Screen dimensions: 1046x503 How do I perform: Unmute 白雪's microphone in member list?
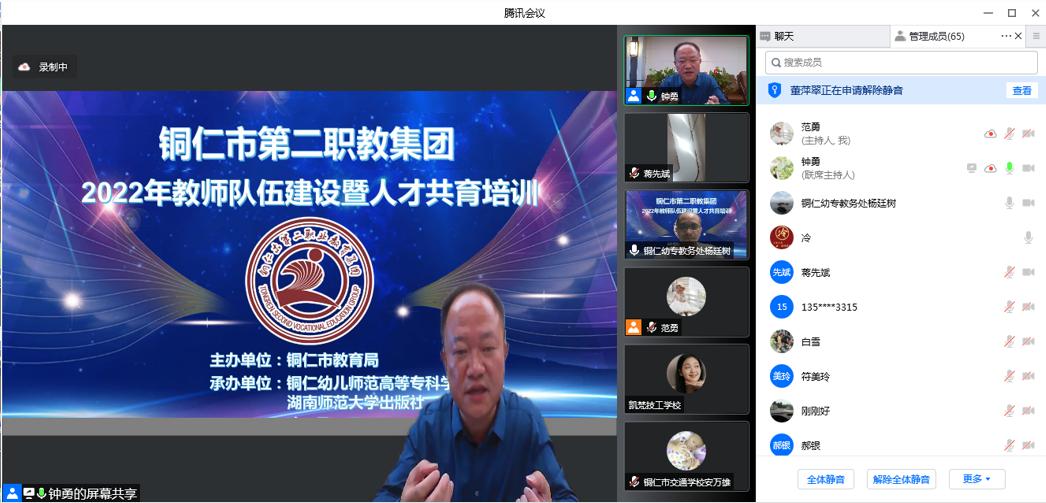point(1009,342)
